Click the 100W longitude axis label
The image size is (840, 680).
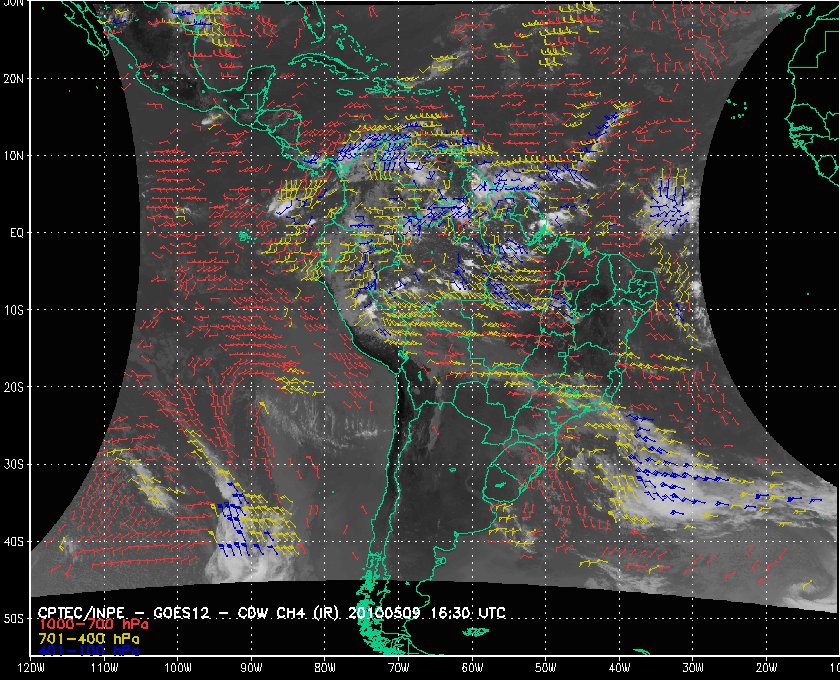coord(178,669)
